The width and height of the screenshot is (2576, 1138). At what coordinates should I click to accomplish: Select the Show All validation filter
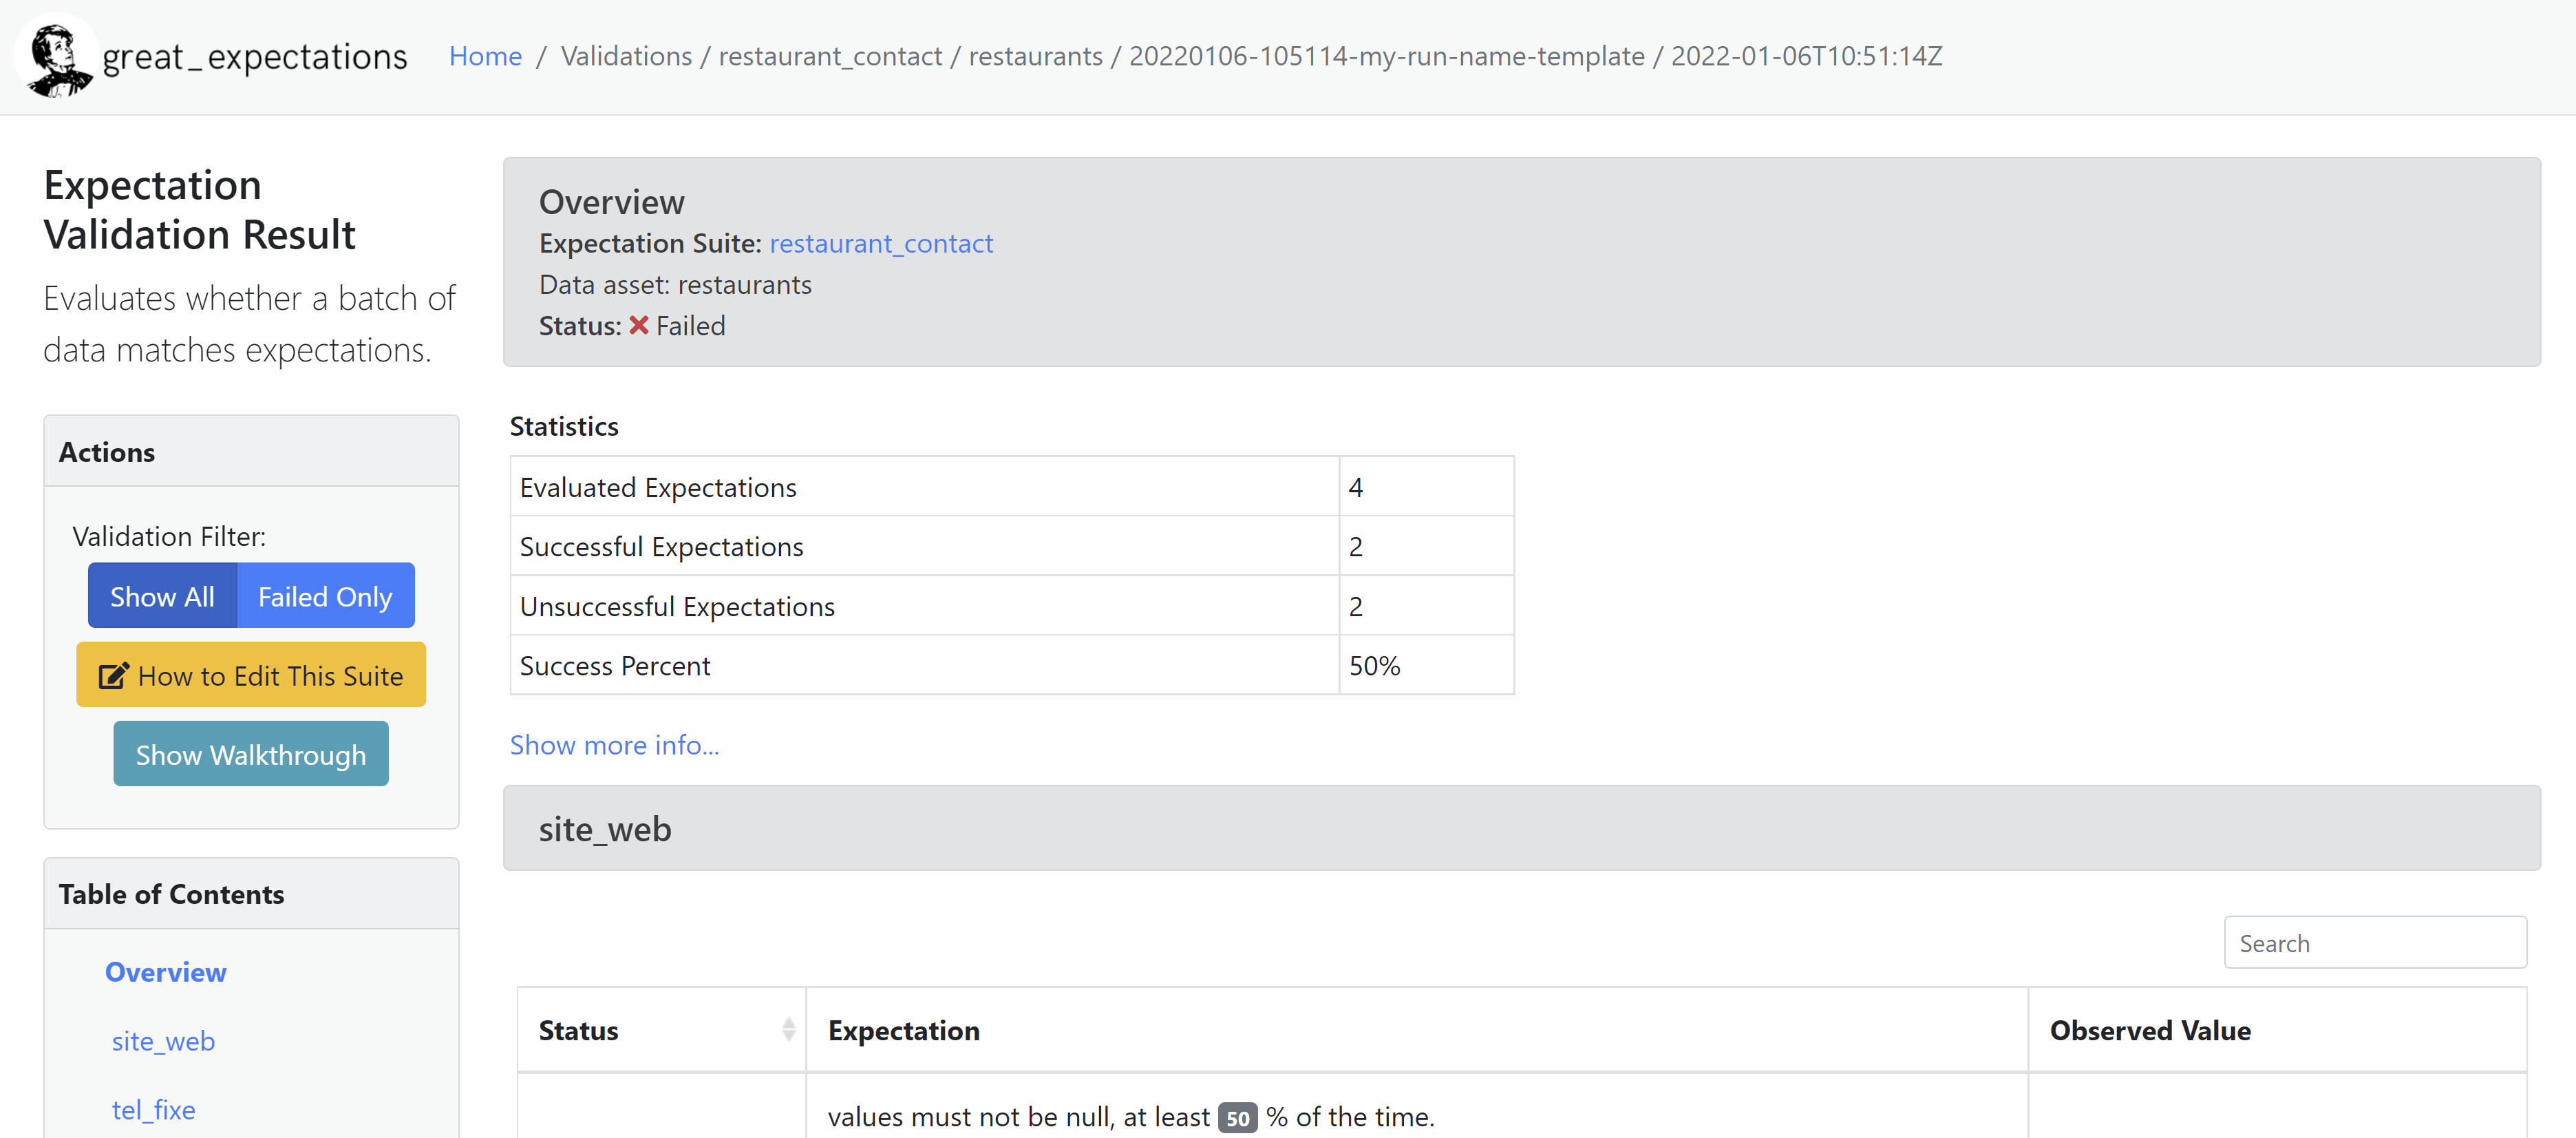[162, 595]
